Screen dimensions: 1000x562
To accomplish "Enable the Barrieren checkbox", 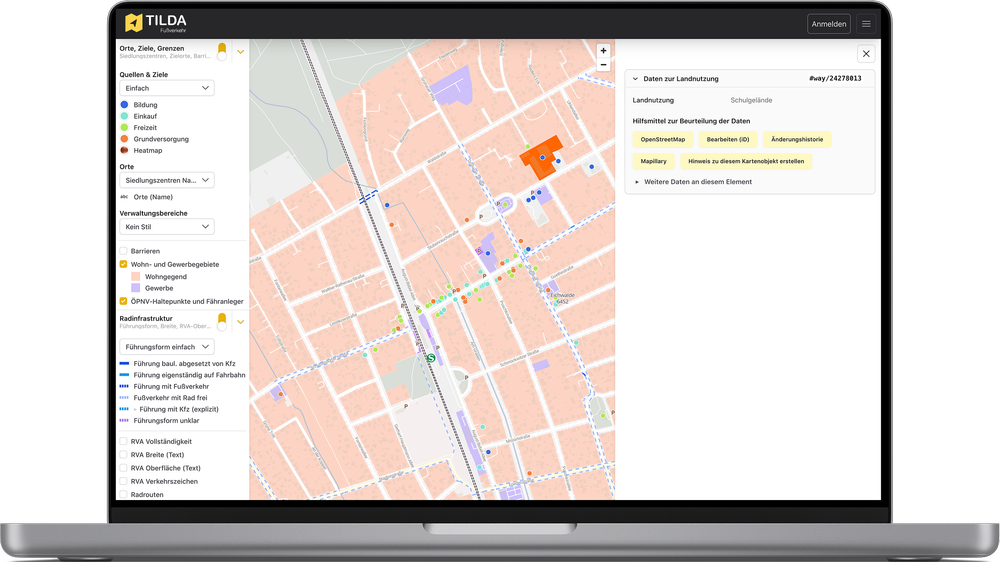I will pyautogui.click(x=124, y=251).
